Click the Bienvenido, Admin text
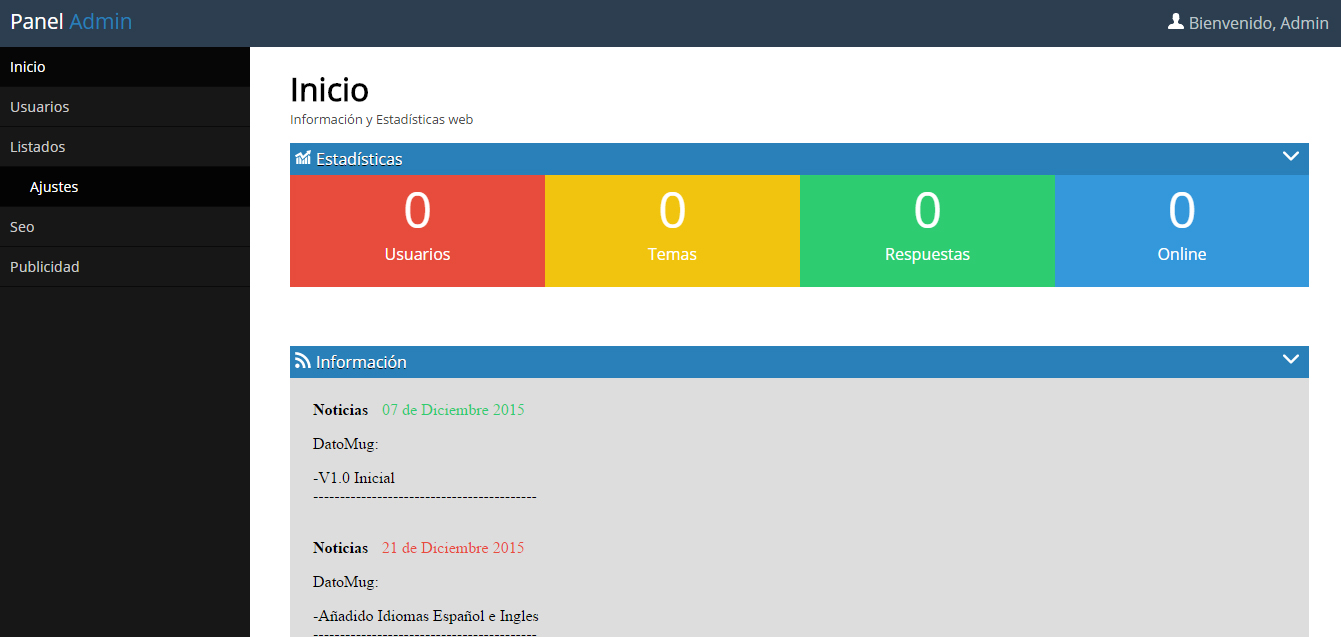 point(1258,23)
